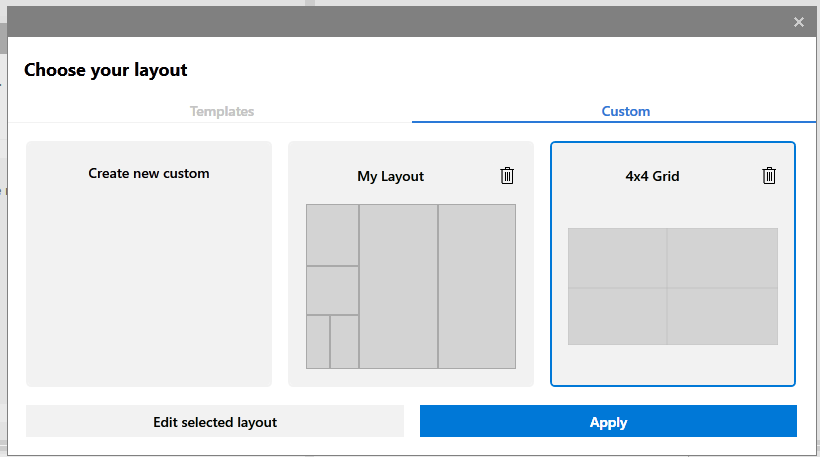This screenshot has width=820, height=457.
Task: Open Edit selected layout
Action: coord(215,421)
